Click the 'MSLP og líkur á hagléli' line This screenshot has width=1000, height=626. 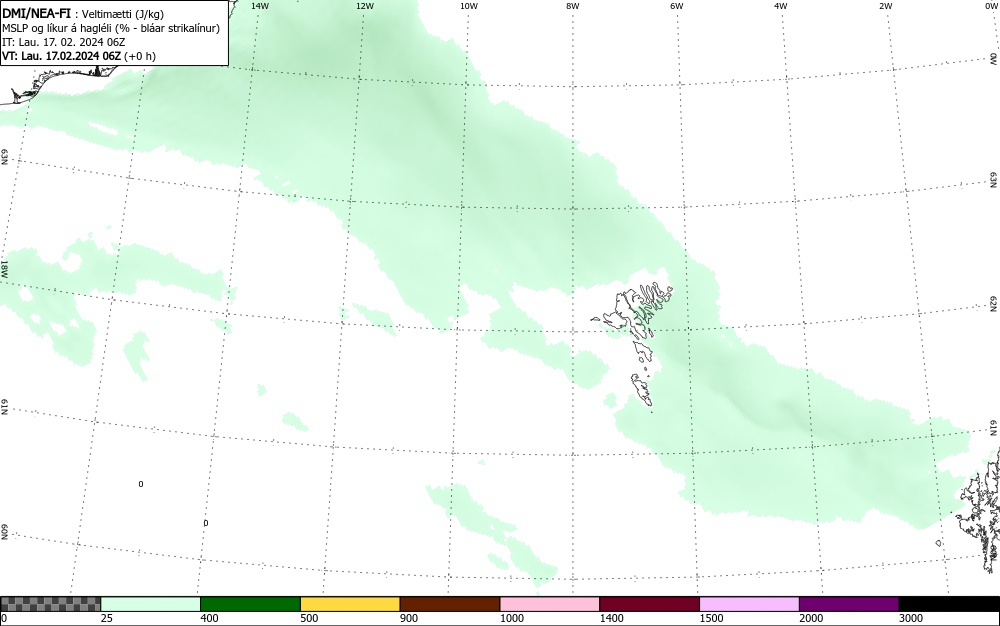coord(111,28)
